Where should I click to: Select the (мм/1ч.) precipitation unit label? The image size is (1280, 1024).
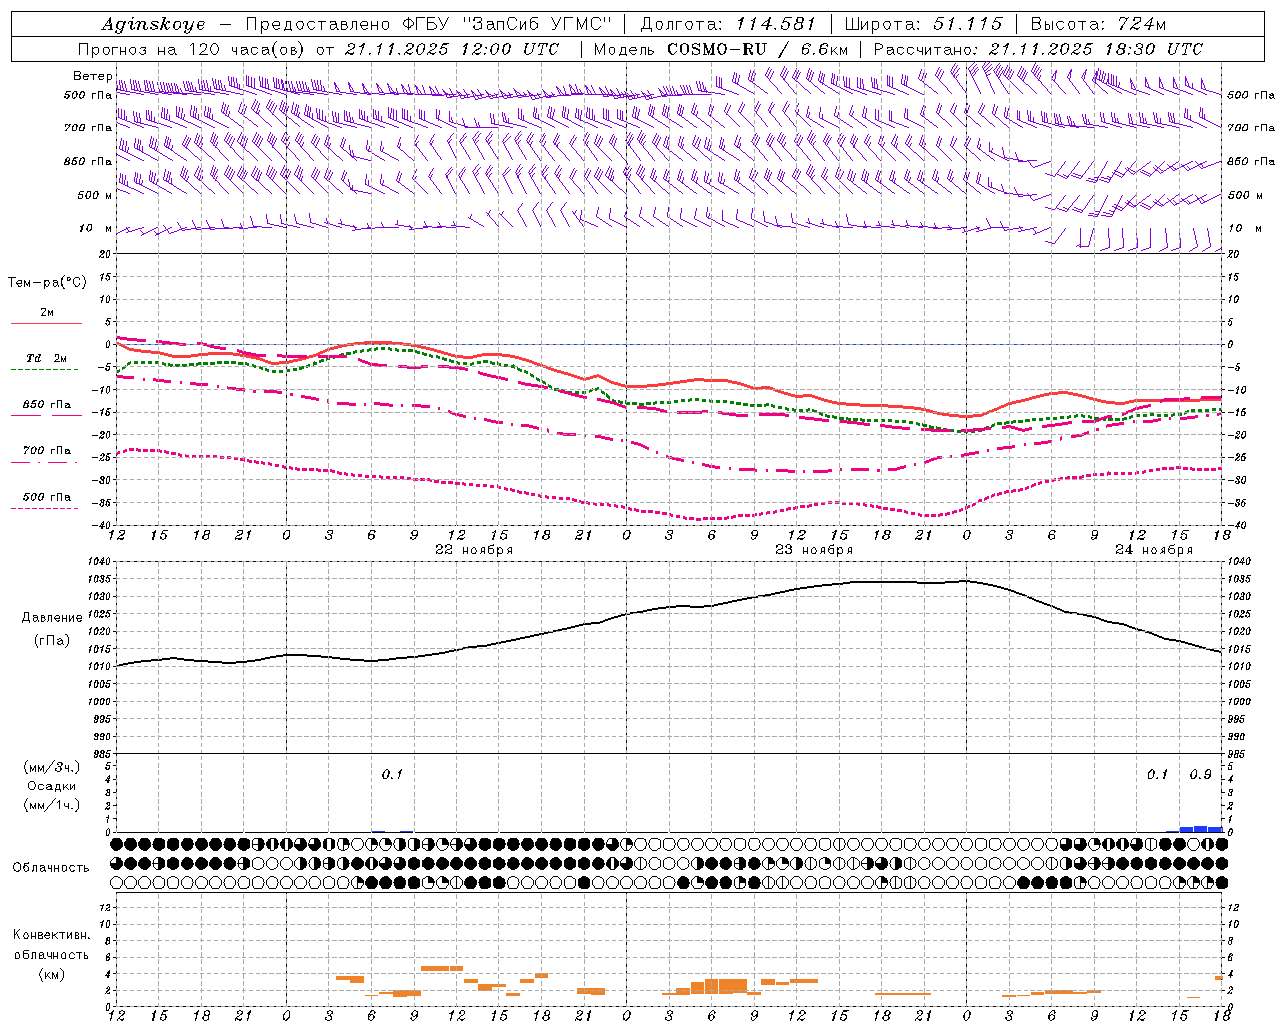[52, 805]
